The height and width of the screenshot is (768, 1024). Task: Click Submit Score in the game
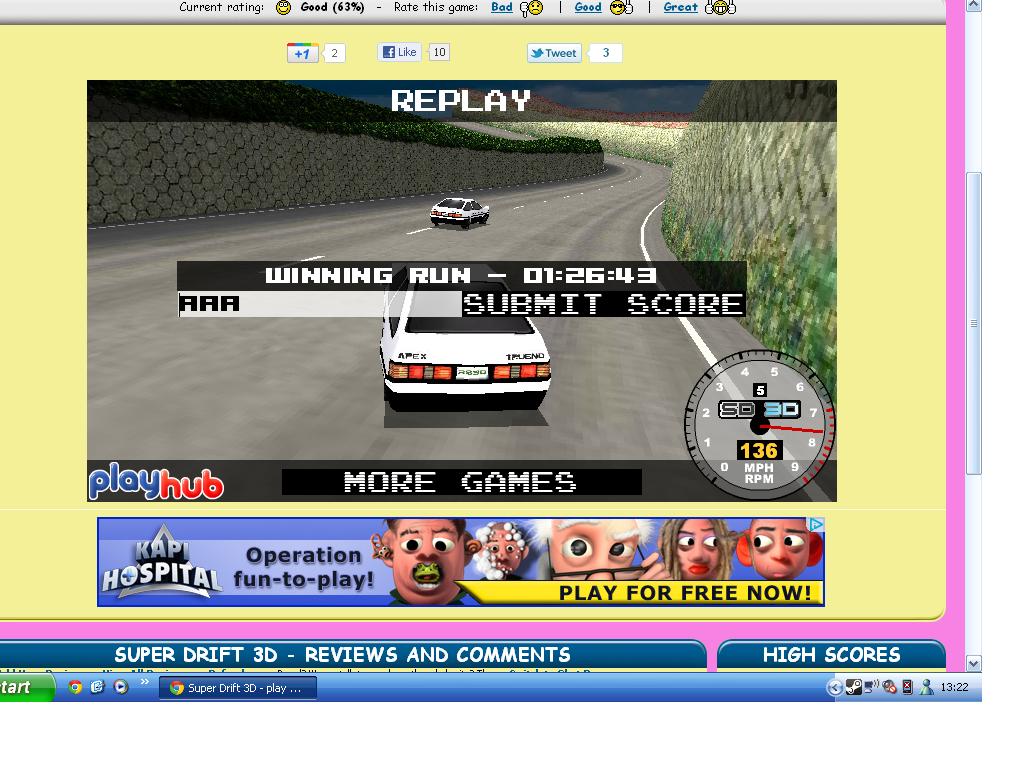pyautogui.click(x=603, y=304)
